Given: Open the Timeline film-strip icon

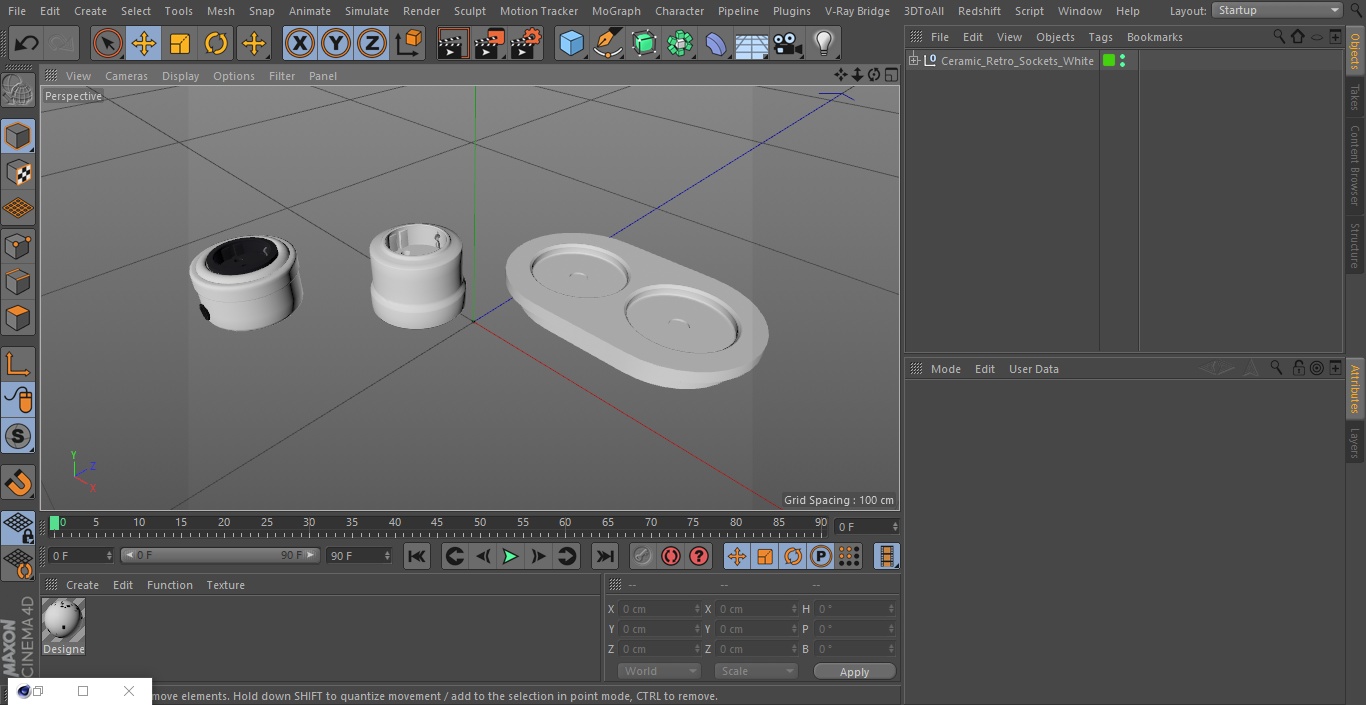Looking at the screenshot, I should point(886,556).
